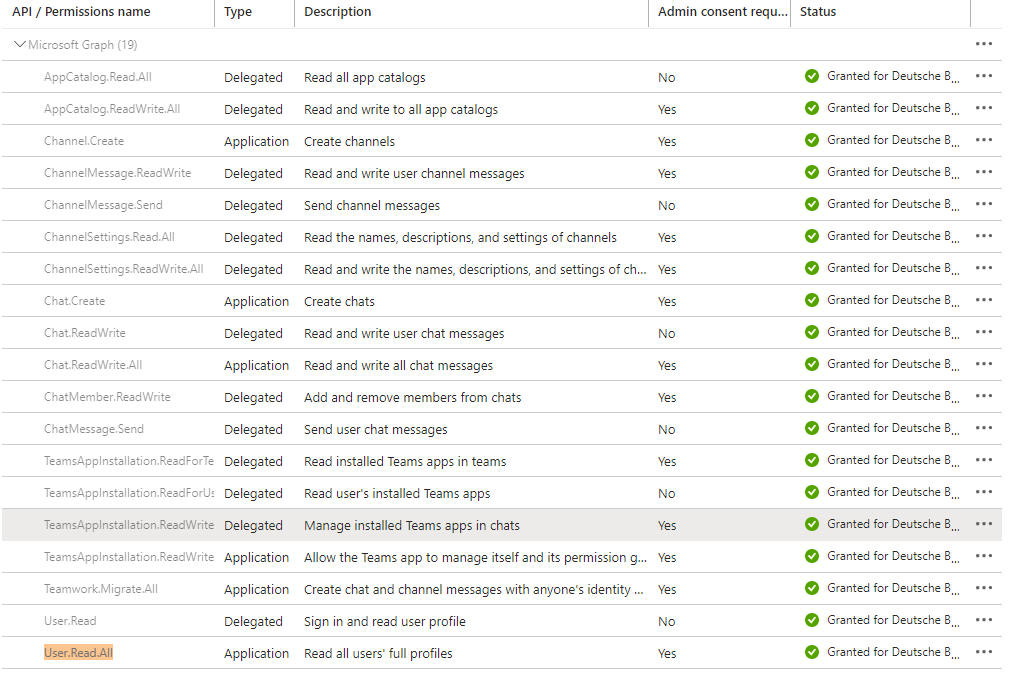Open the TeamsAppInstallation.ReadForTe permission
Image resolution: width=1028 pixels, height=675 pixels.
point(129,461)
